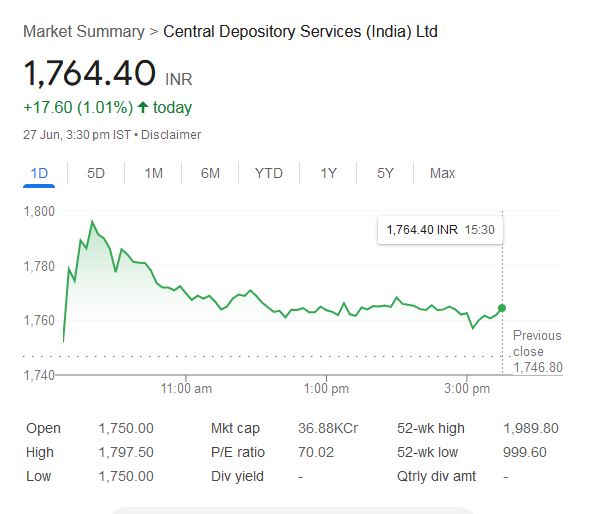The width and height of the screenshot is (616, 514).
Task: Click the Market Summary breadcrumb link
Action: click(x=83, y=31)
